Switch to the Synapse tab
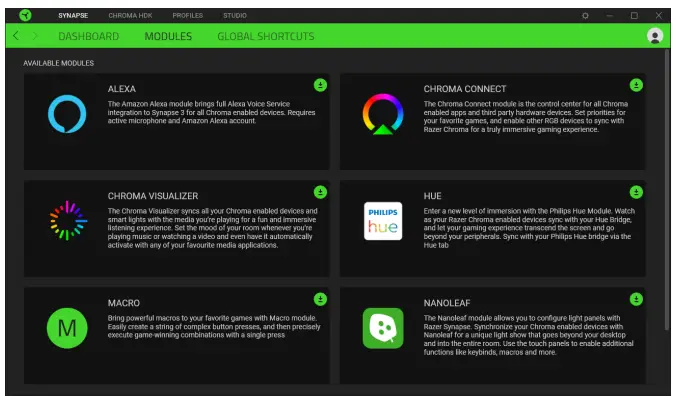The image size is (677, 405). coord(73,16)
